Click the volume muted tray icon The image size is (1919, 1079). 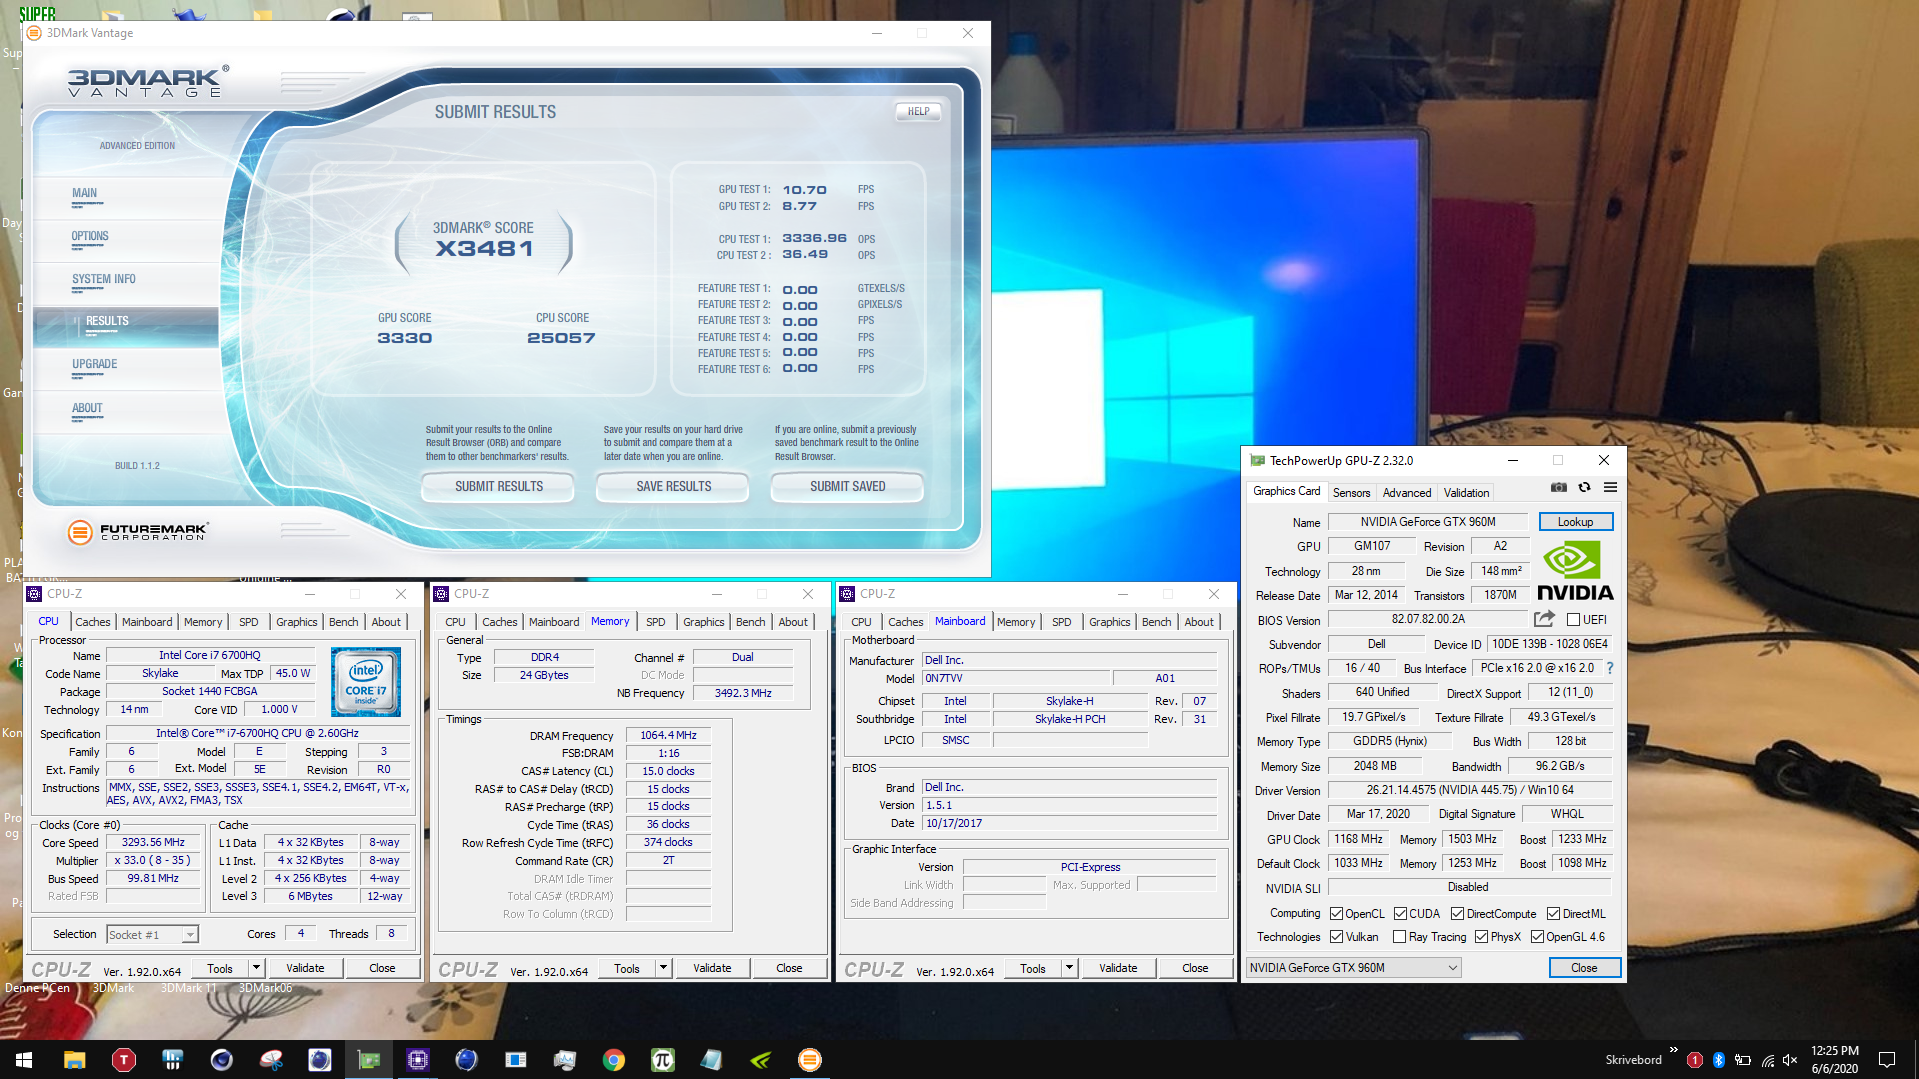1790,1060
